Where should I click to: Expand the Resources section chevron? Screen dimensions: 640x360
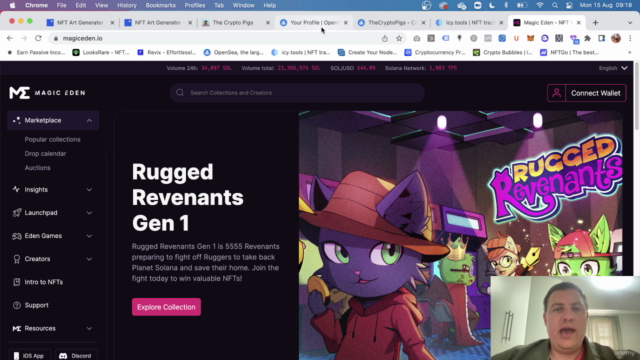pyautogui.click(x=89, y=329)
